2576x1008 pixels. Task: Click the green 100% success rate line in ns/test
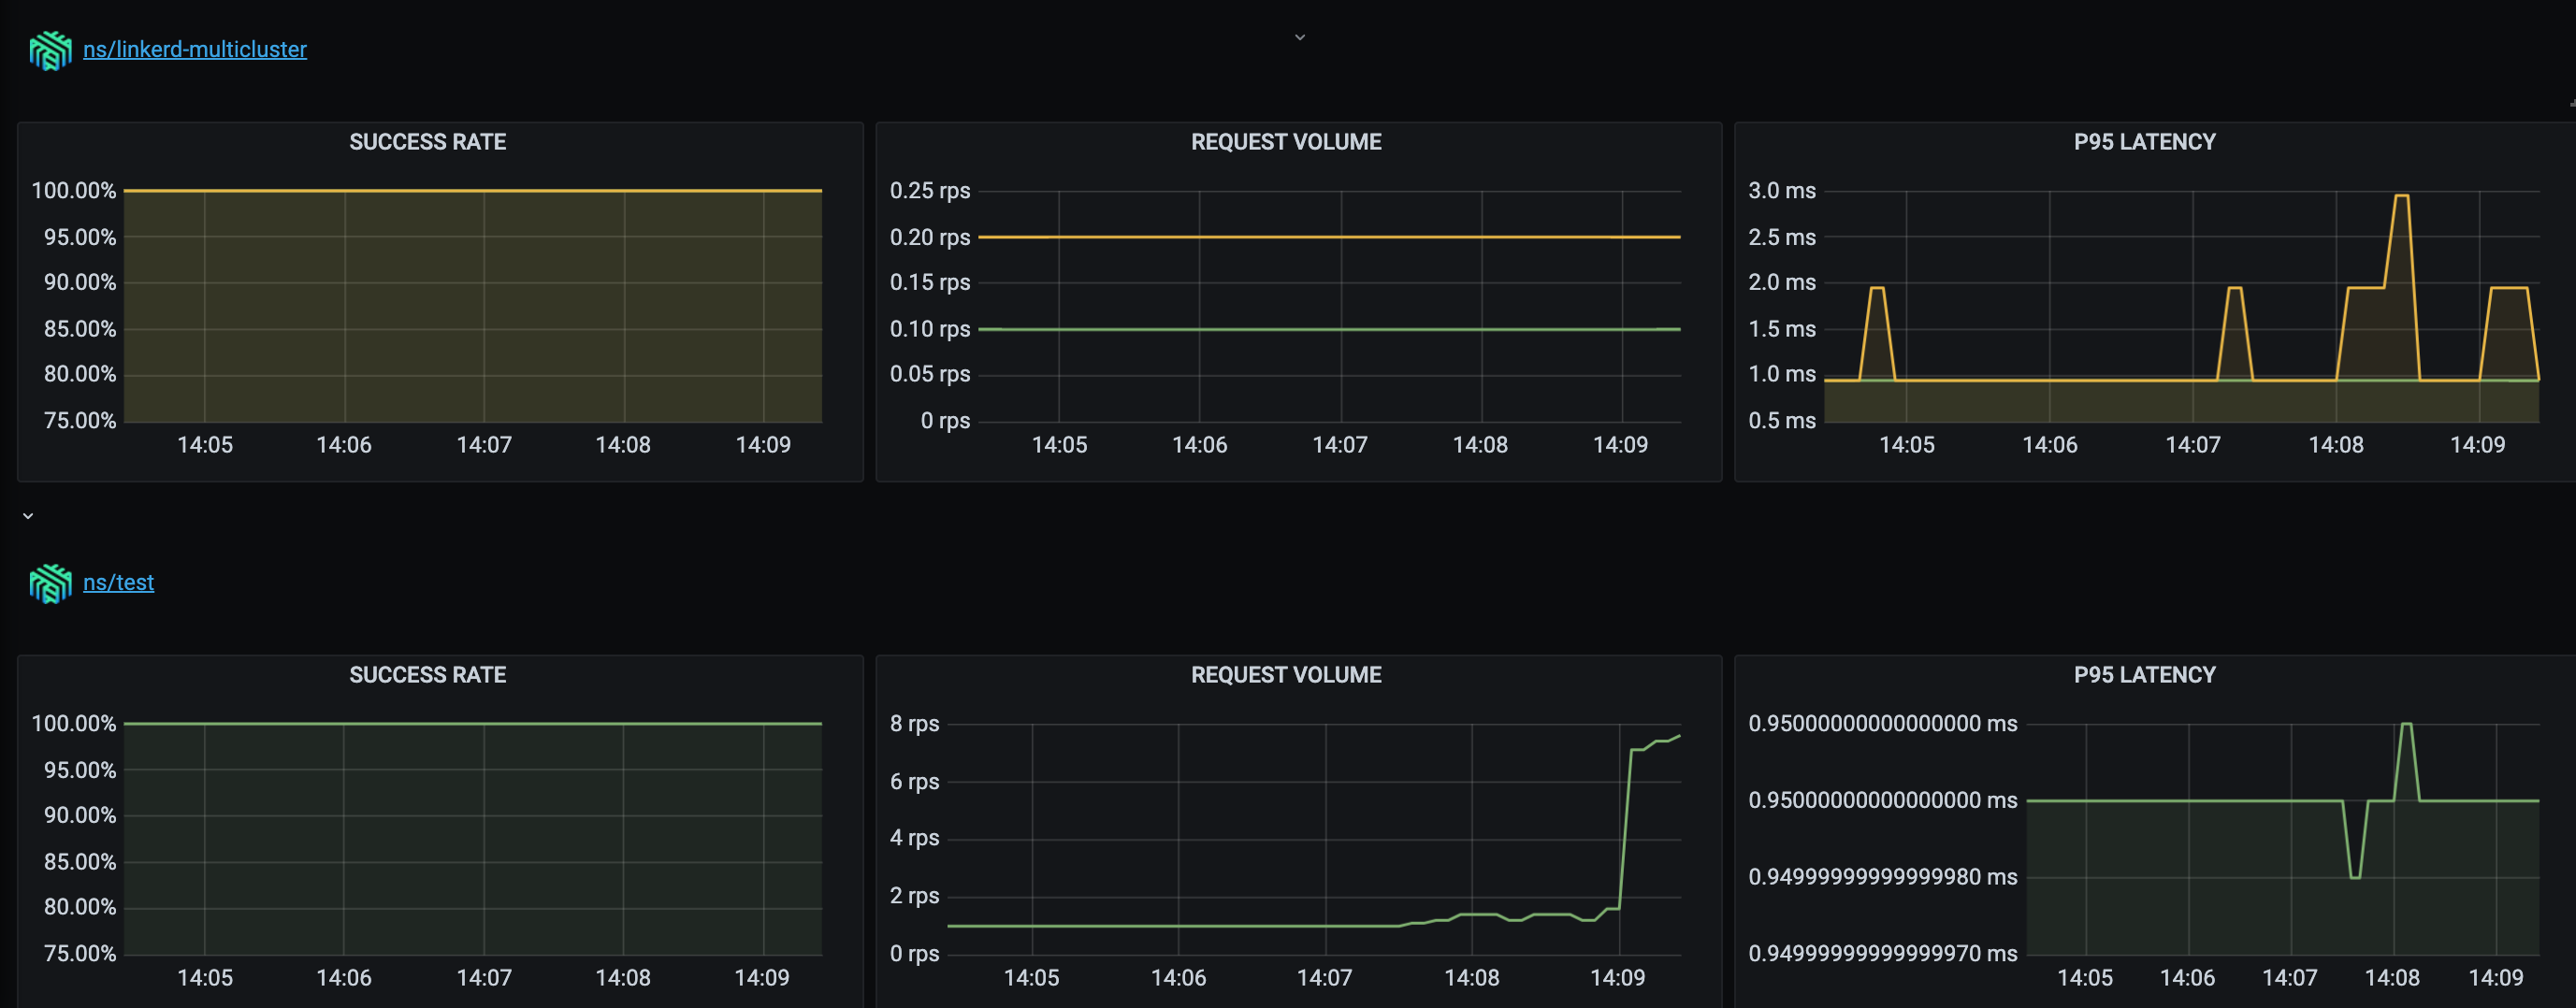(x=470, y=723)
